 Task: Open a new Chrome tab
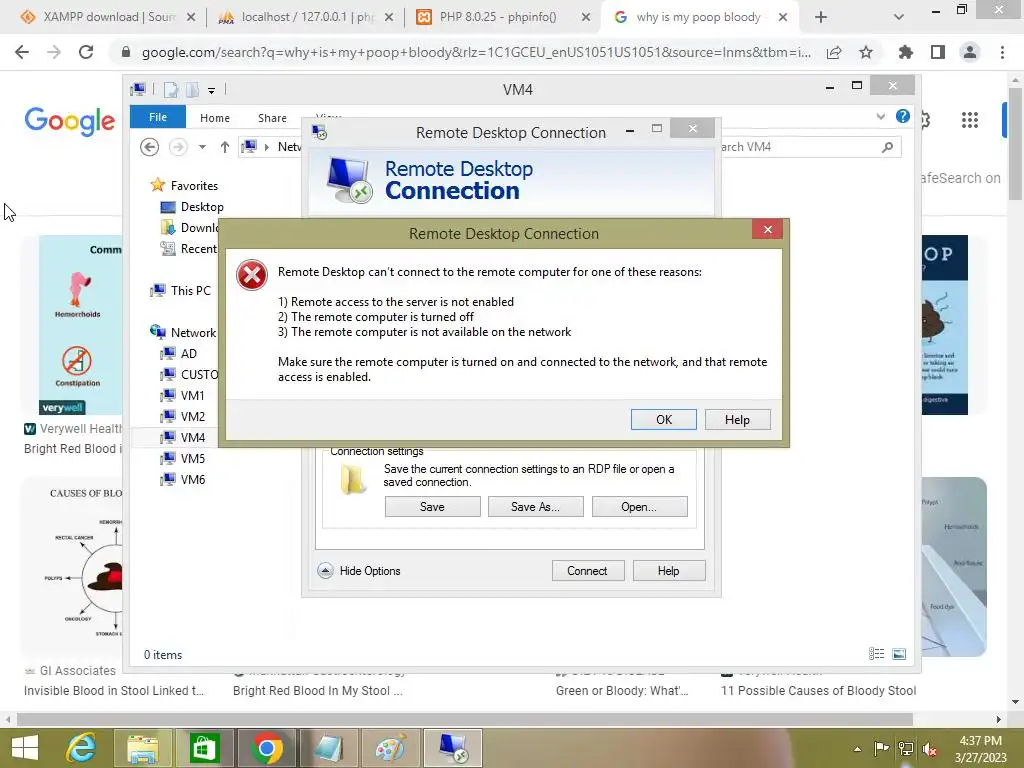[821, 18]
